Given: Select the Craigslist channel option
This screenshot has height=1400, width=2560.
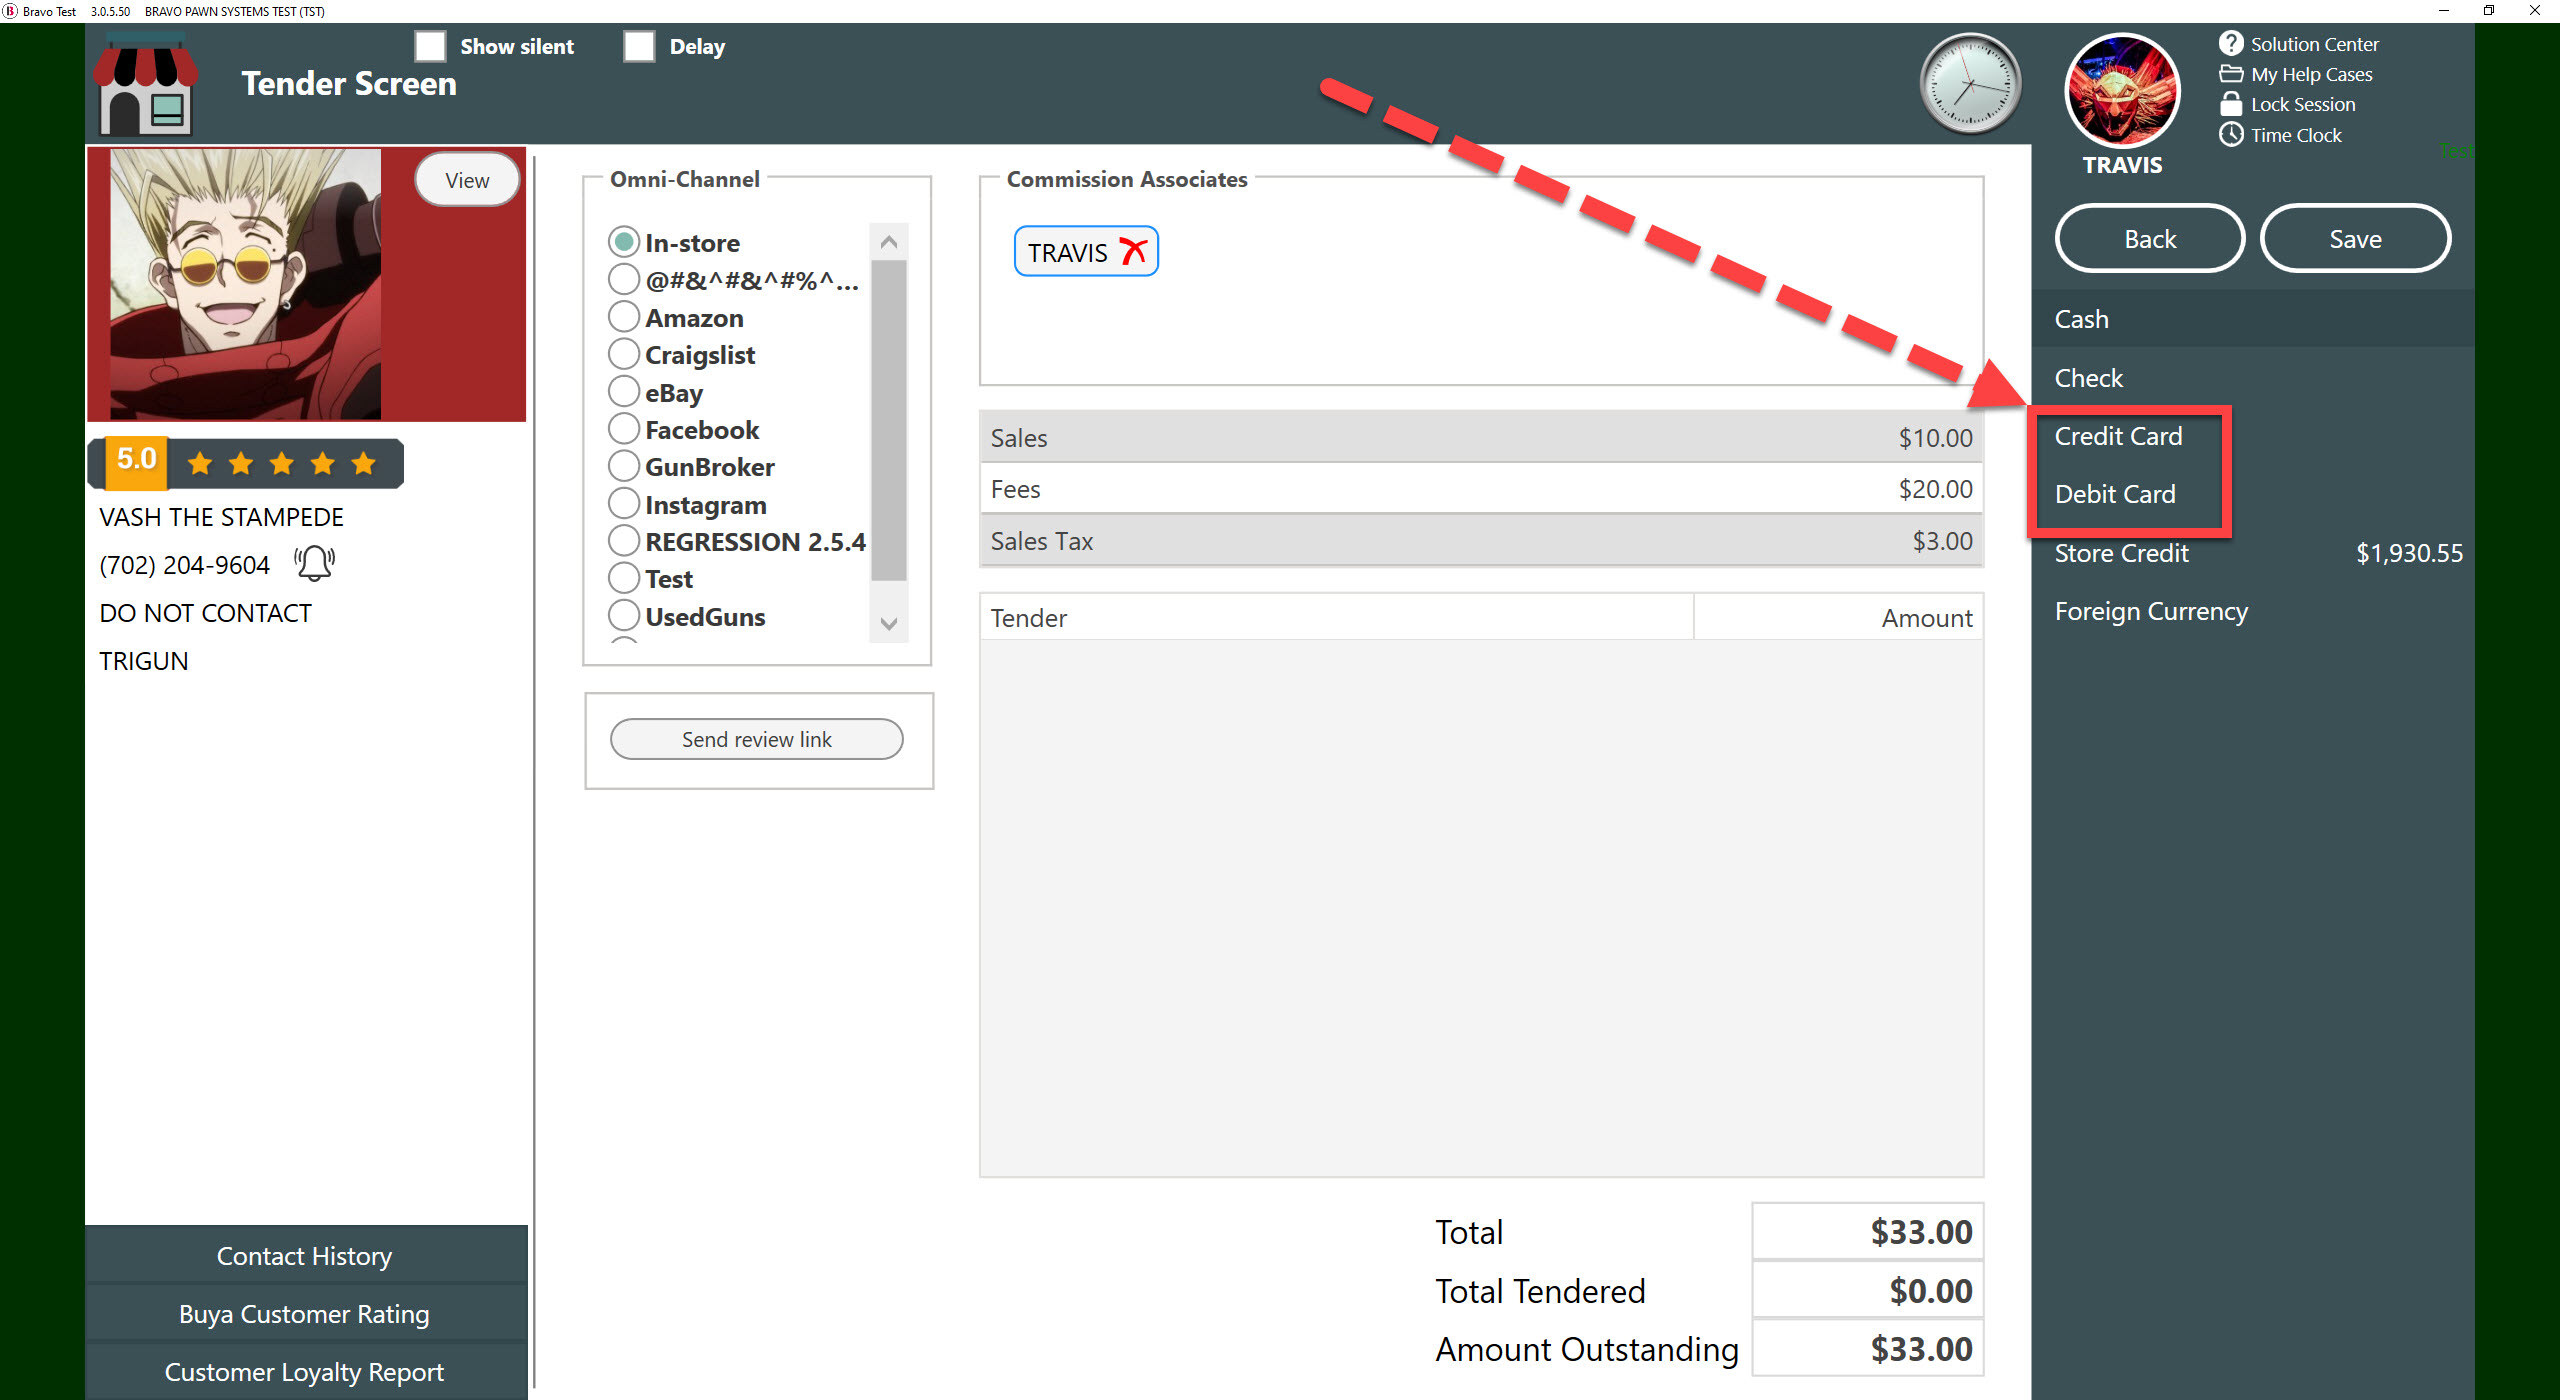Looking at the screenshot, I should pyautogui.click(x=624, y=354).
